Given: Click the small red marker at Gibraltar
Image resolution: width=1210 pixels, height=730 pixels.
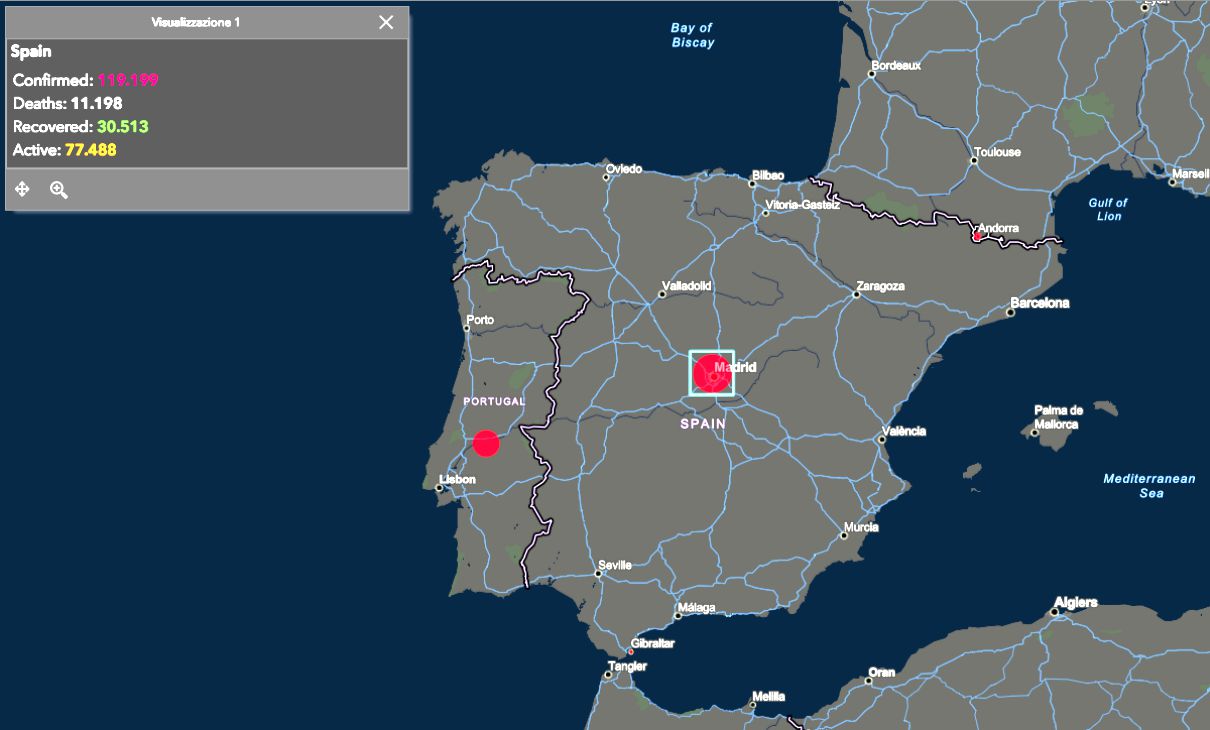Looking at the screenshot, I should coord(631,652).
